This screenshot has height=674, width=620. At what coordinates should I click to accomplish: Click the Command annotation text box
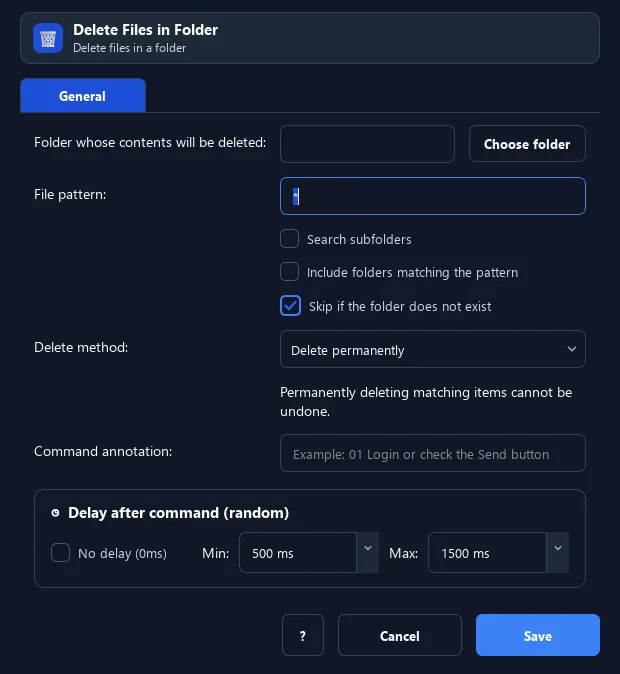click(433, 453)
